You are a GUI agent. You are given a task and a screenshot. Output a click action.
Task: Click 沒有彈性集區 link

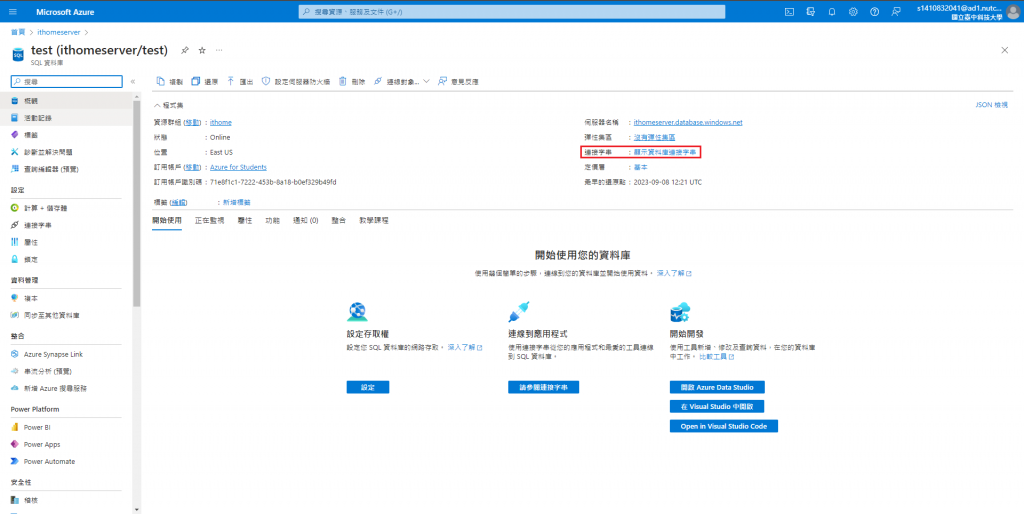click(x=654, y=137)
